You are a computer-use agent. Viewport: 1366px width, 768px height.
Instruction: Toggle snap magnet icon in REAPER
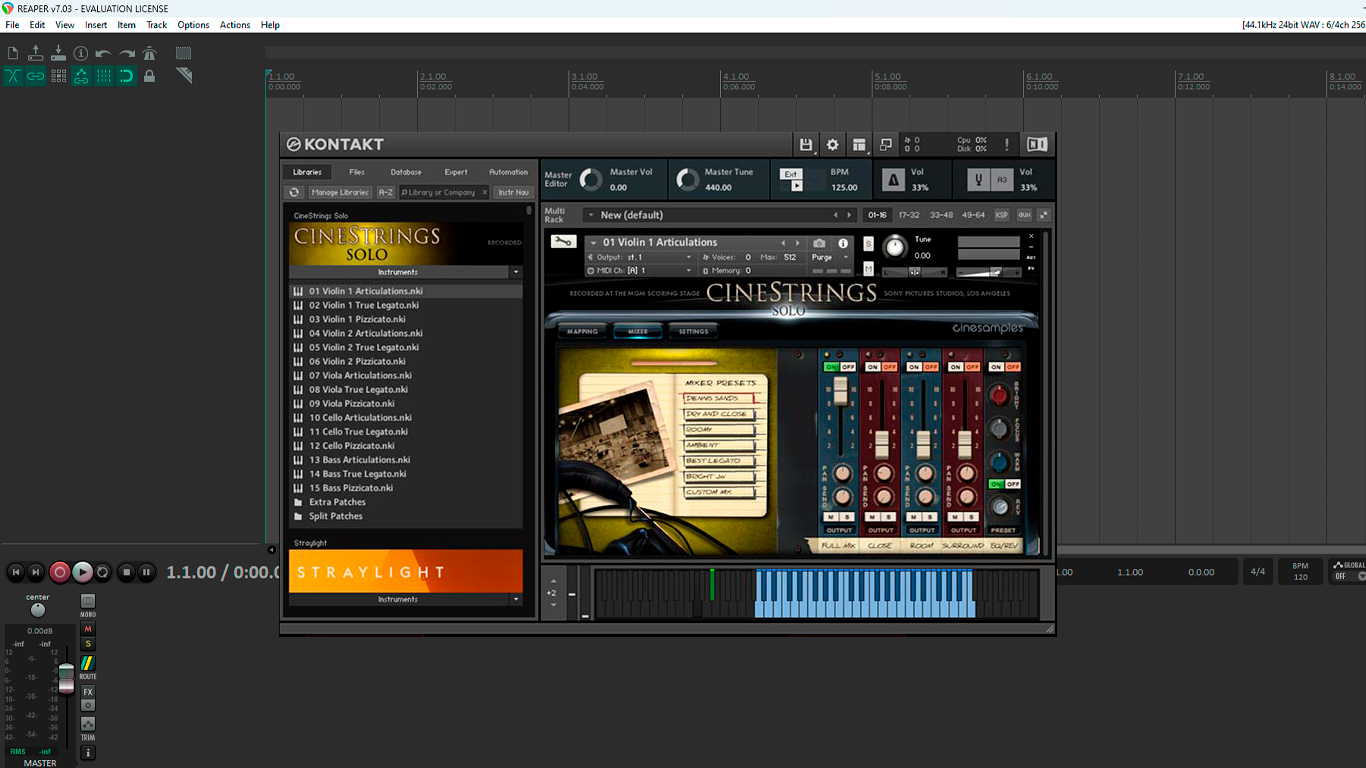(x=127, y=76)
